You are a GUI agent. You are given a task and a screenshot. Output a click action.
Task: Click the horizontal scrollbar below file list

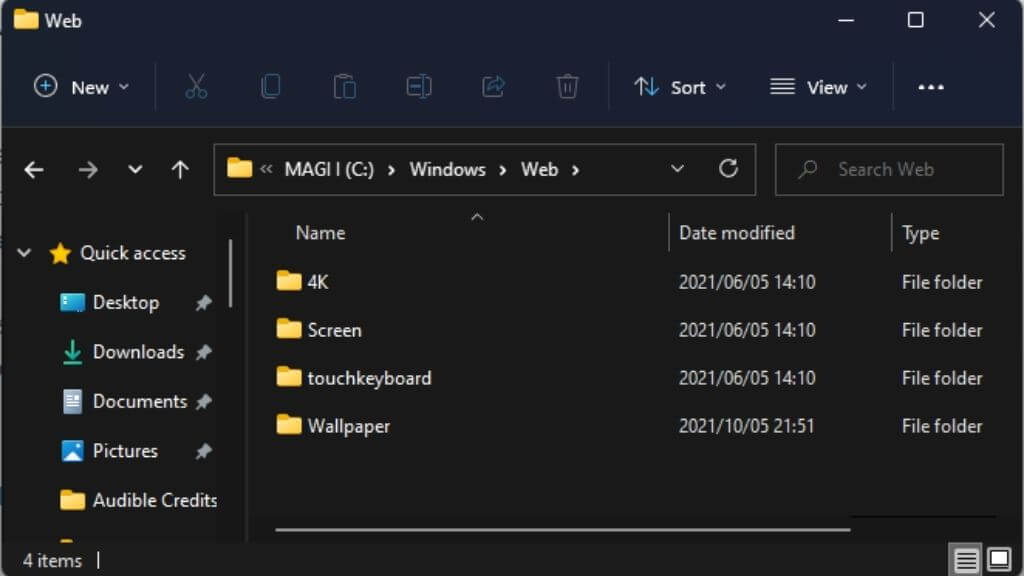click(562, 530)
